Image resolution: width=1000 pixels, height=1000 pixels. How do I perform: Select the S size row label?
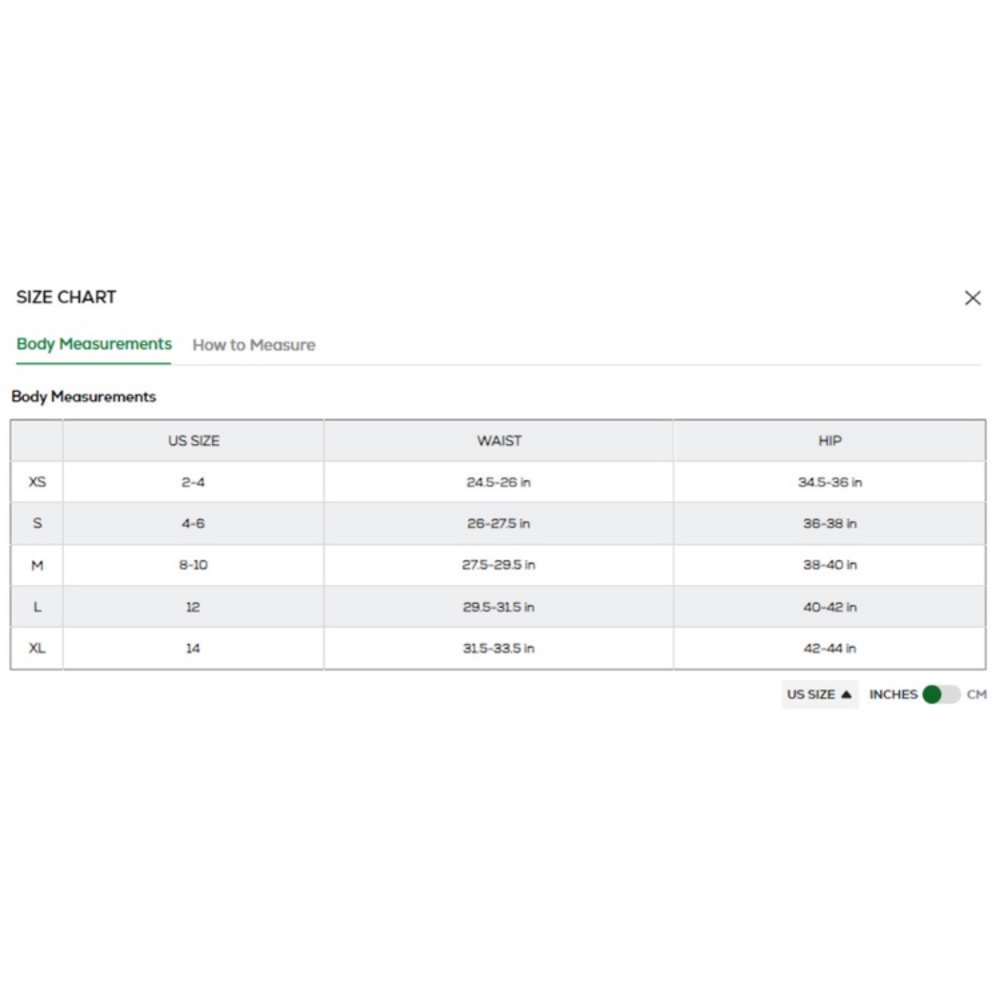(x=37, y=523)
